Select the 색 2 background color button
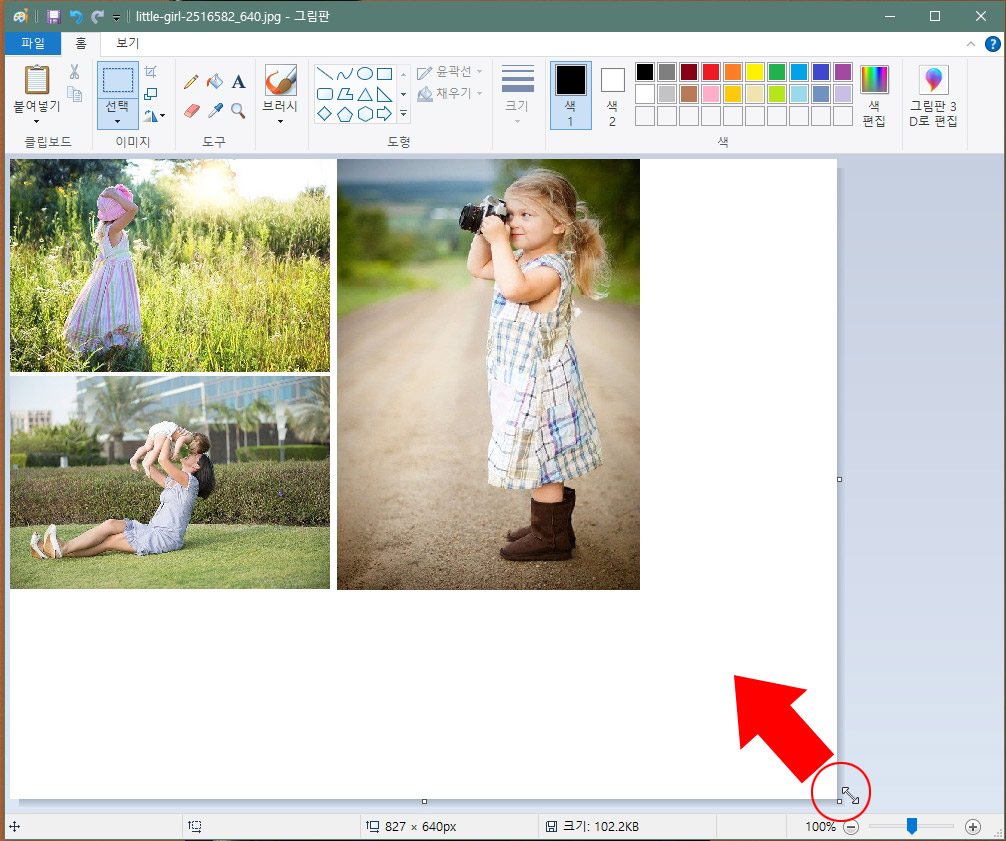This screenshot has width=1006, height=841. point(612,95)
